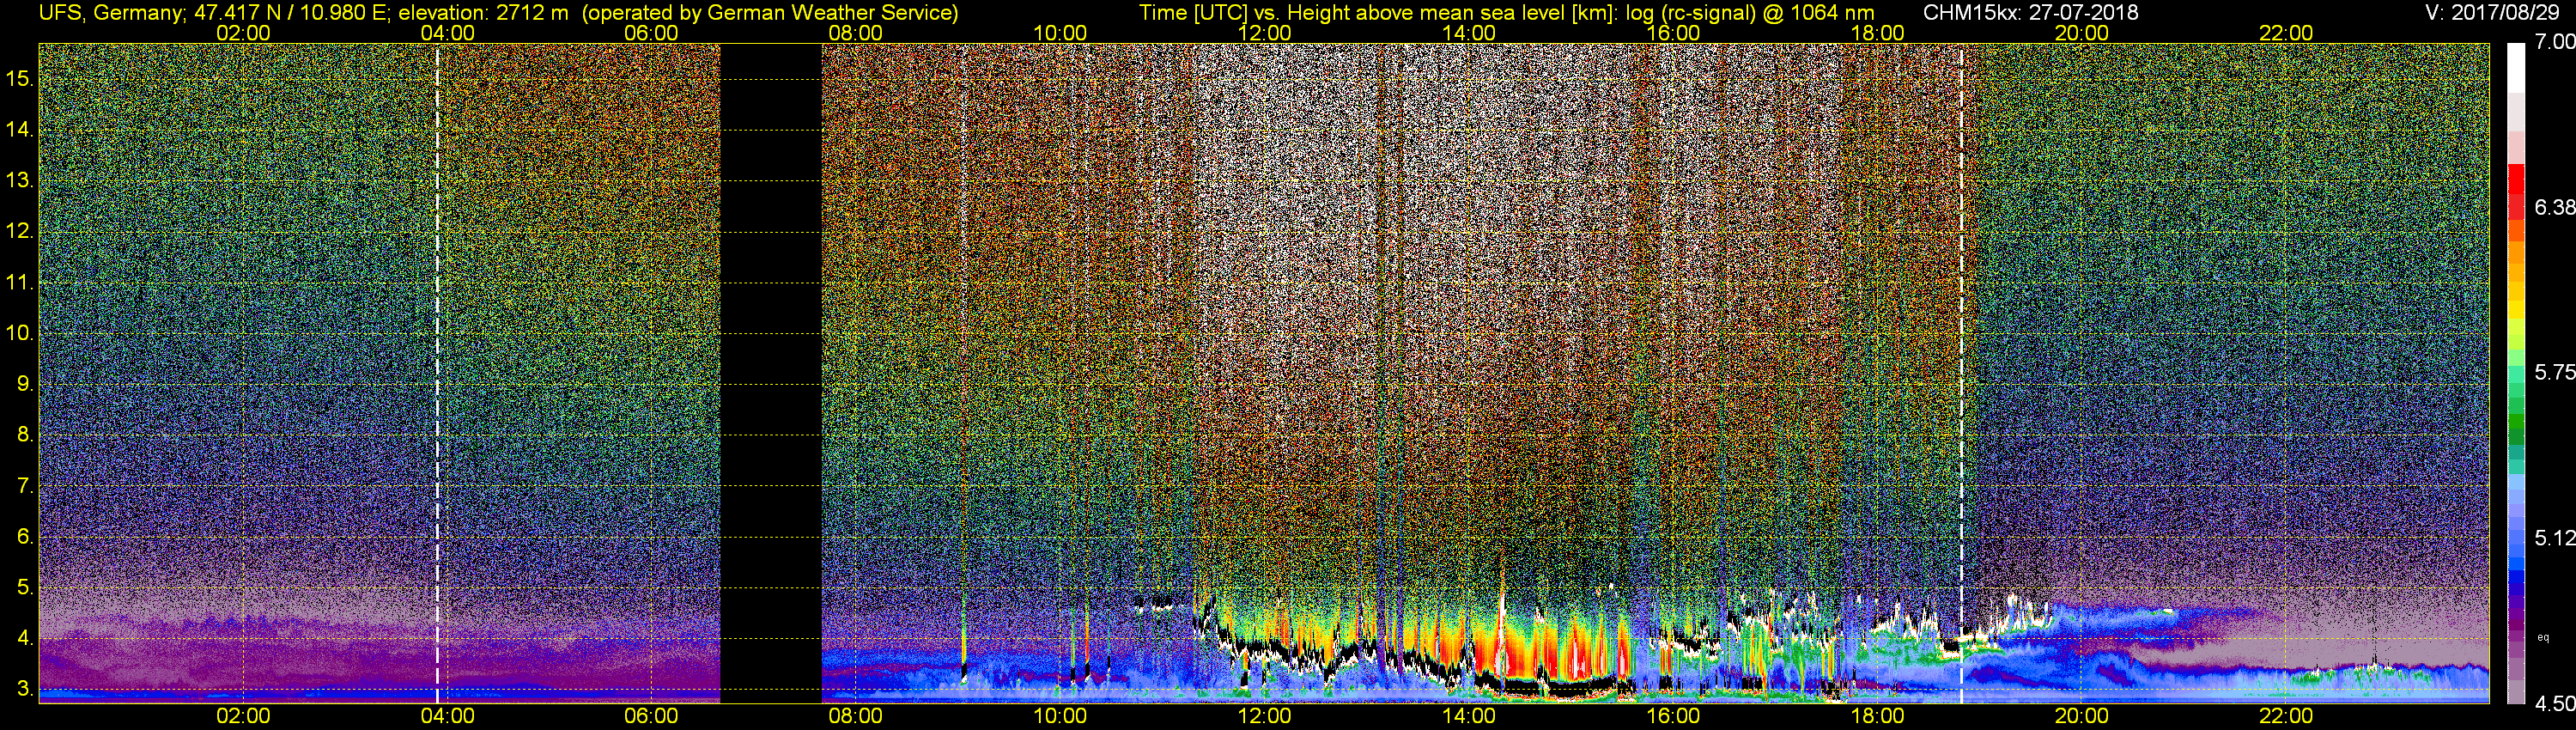This screenshot has height=730, width=2576.
Task: Click the '20:00' label on the bottom time axis
Action: tap(2082, 716)
